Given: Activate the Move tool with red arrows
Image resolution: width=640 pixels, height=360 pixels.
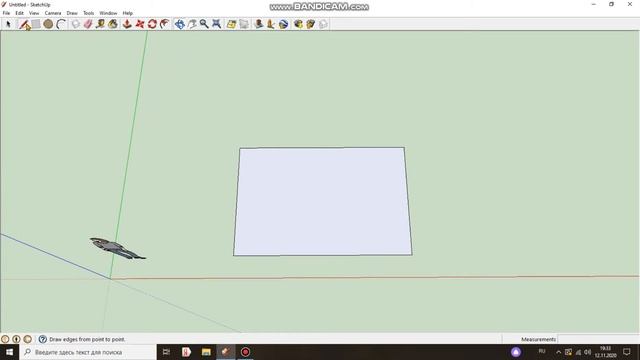Looking at the screenshot, I should (140, 24).
